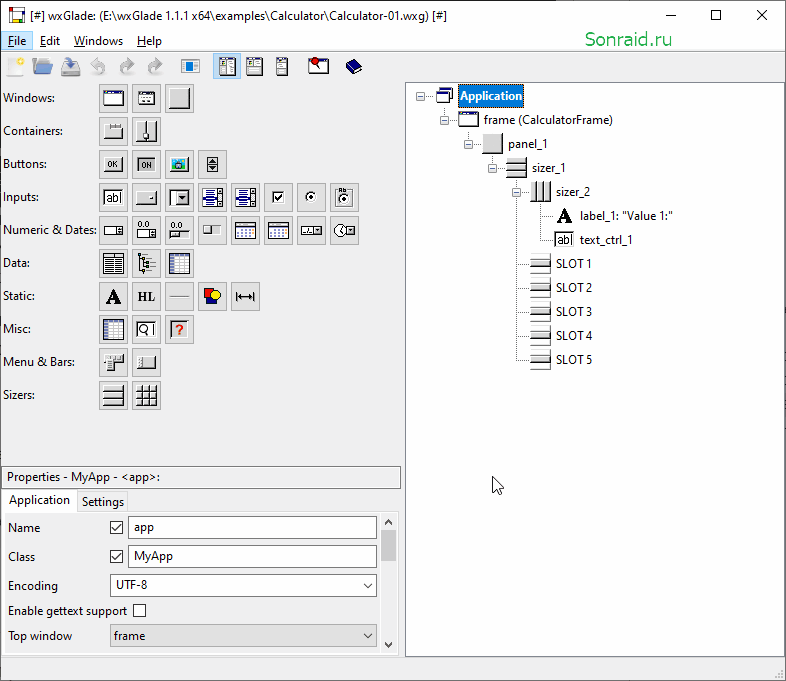Add a Static Bitmap widget
This screenshot has width=786, height=681.
(x=213, y=297)
